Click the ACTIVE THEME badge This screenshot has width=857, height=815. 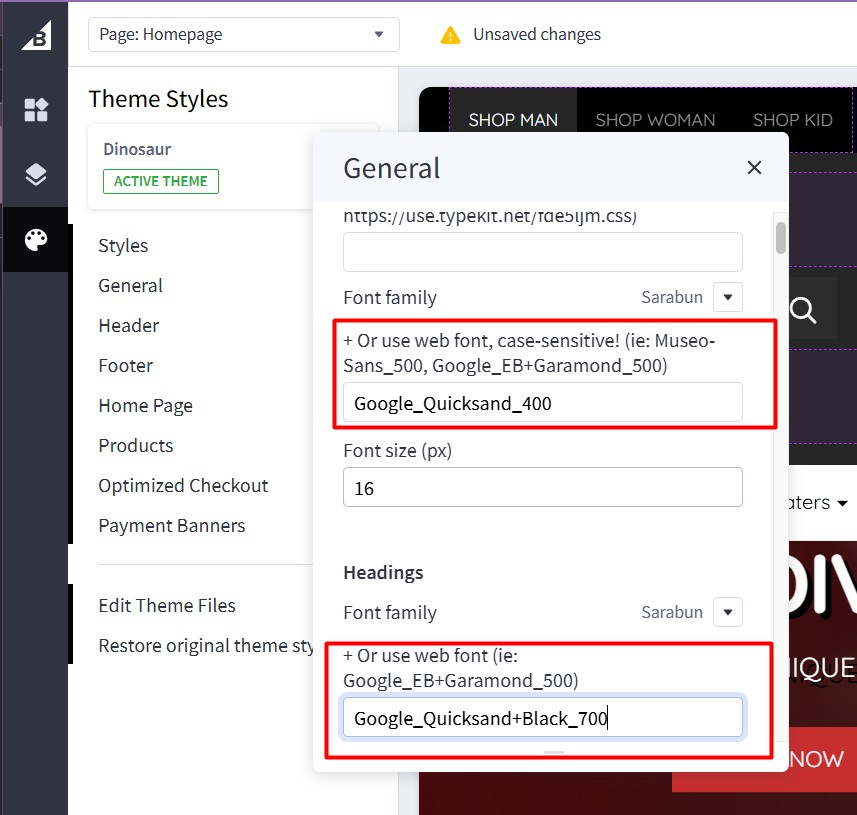click(161, 181)
